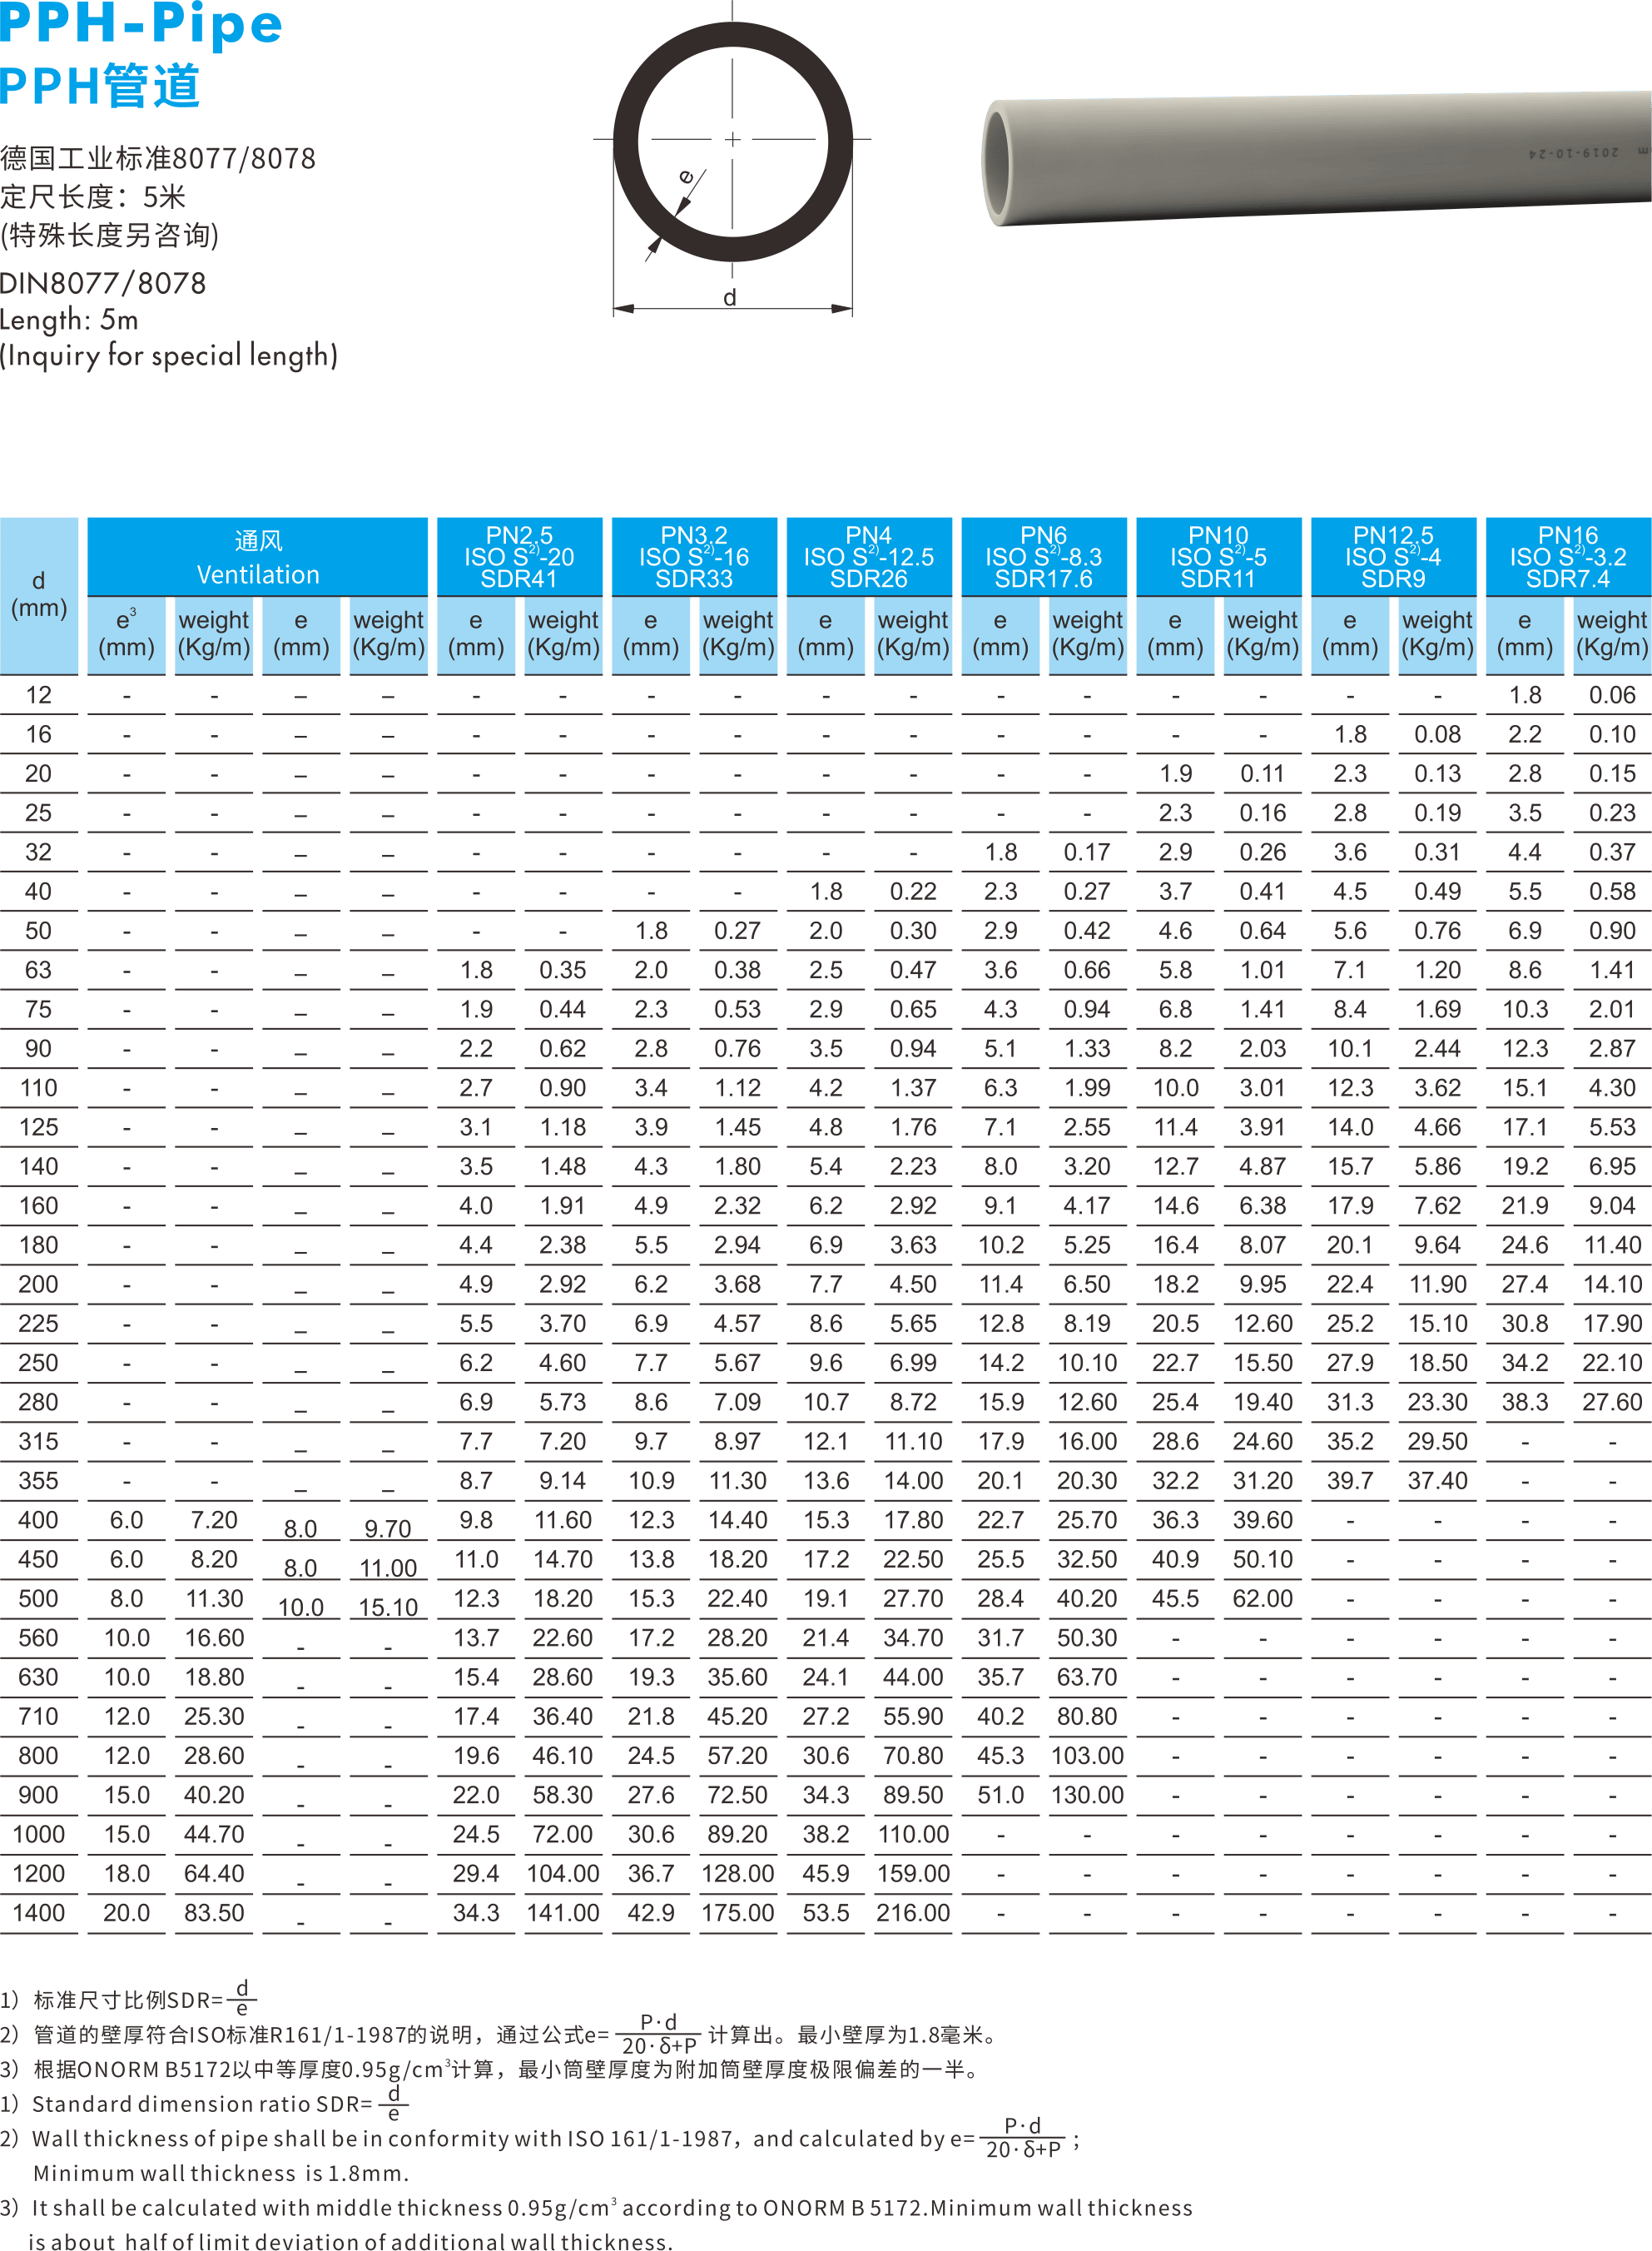Click the PN12.5 SDR9 header
This screenshot has height=2251, width=1652.
(1393, 557)
